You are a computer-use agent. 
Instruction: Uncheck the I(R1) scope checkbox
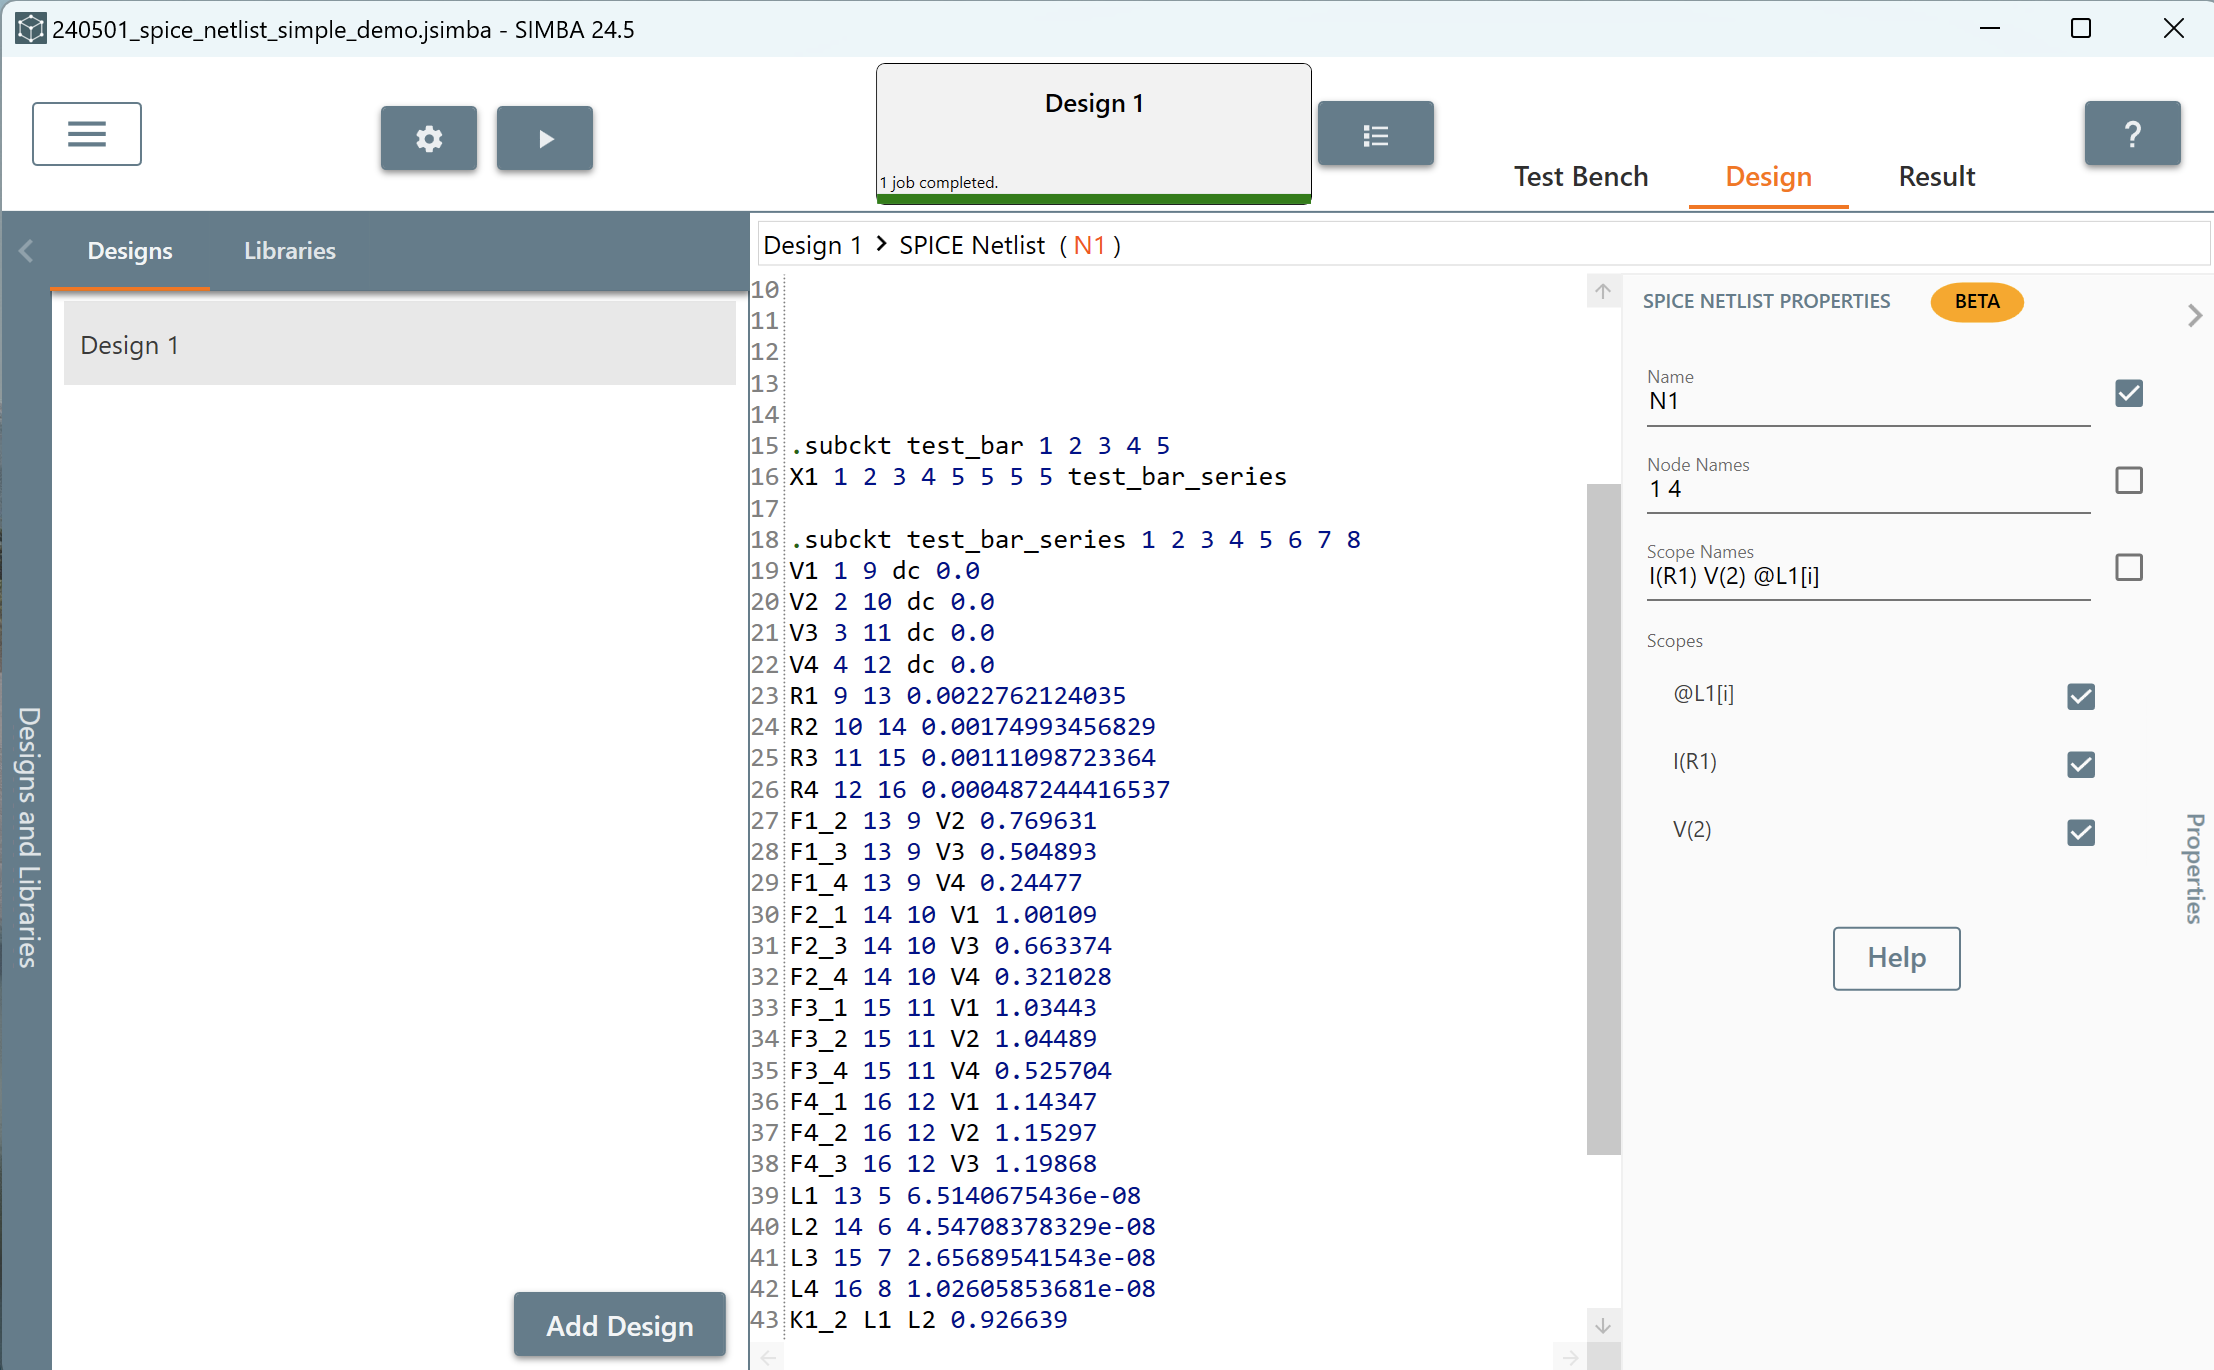point(2081,764)
